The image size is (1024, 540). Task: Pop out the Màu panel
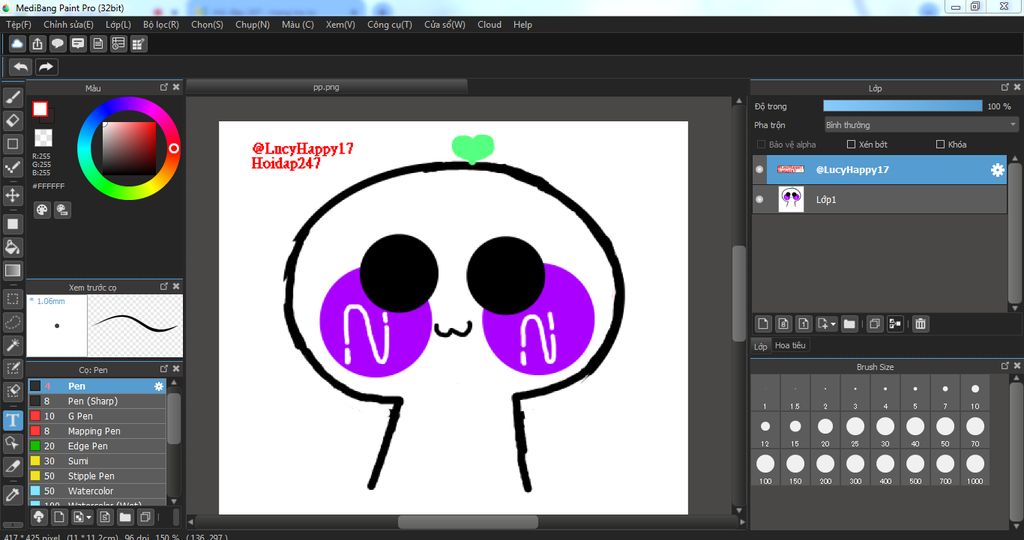coord(164,87)
